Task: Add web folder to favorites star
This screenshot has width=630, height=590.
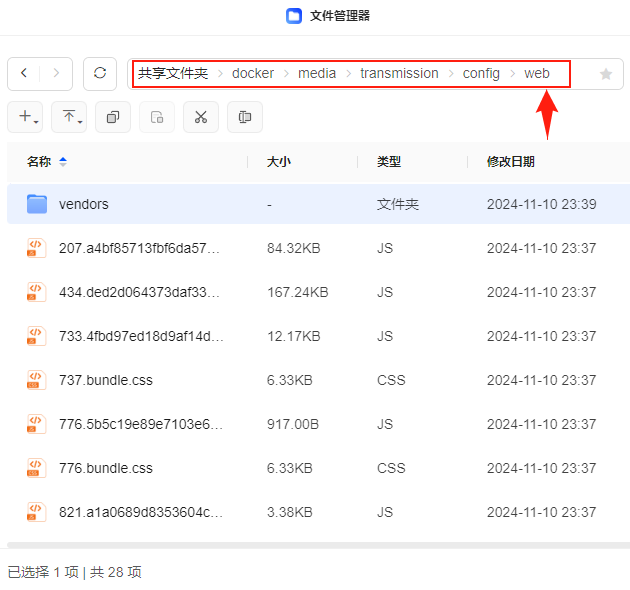Action: (x=605, y=74)
